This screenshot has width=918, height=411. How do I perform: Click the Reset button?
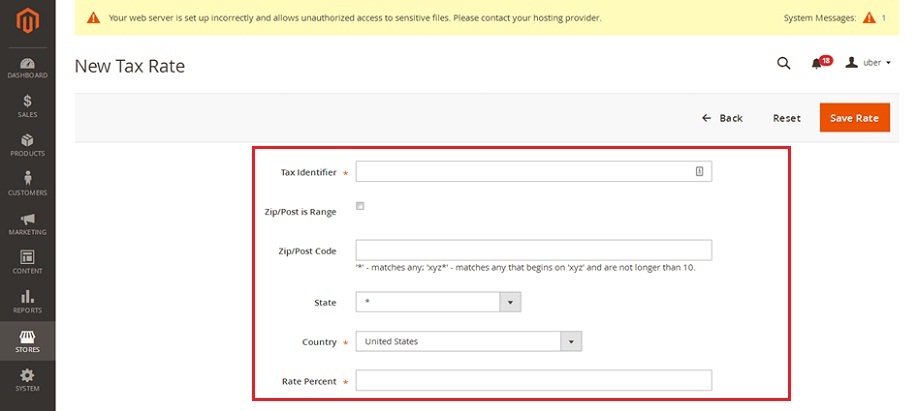(786, 118)
